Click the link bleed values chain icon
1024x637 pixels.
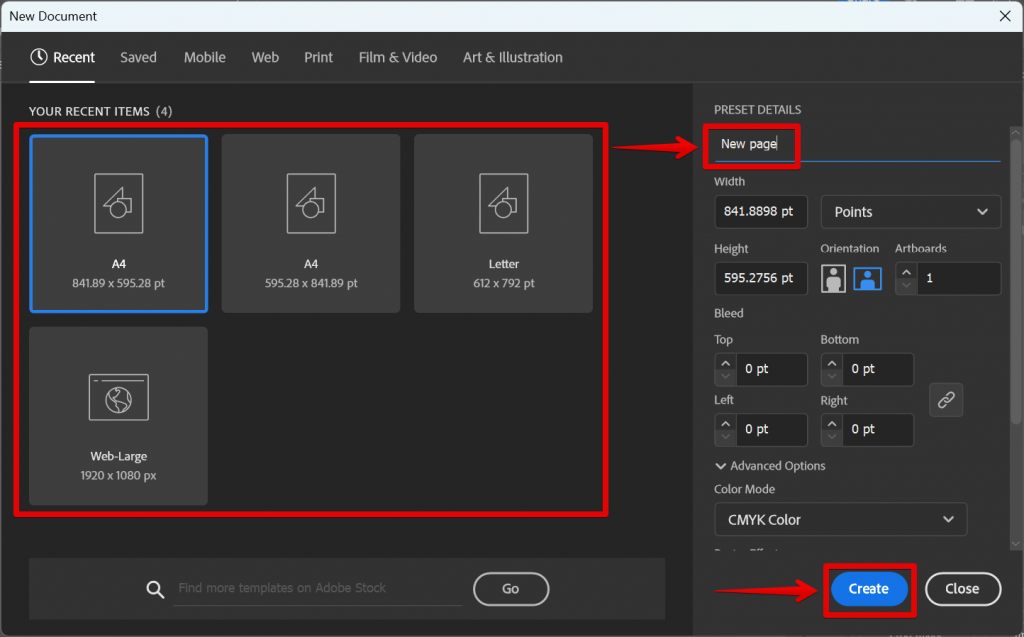(946, 399)
